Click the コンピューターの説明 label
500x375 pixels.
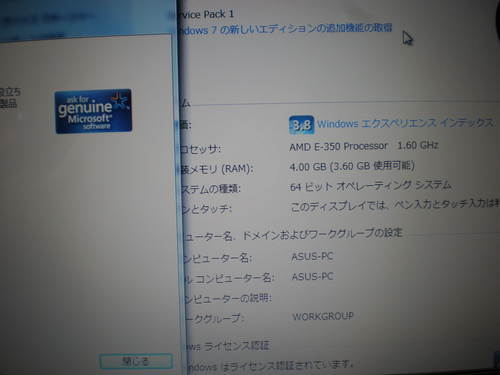[x=228, y=298]
